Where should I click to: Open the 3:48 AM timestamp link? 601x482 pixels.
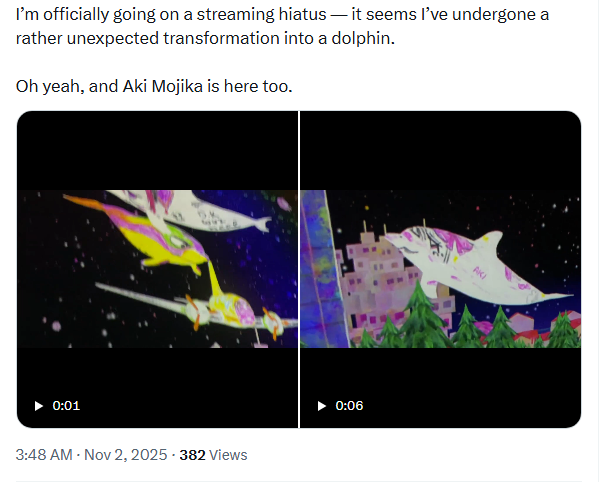coord(44,455)
